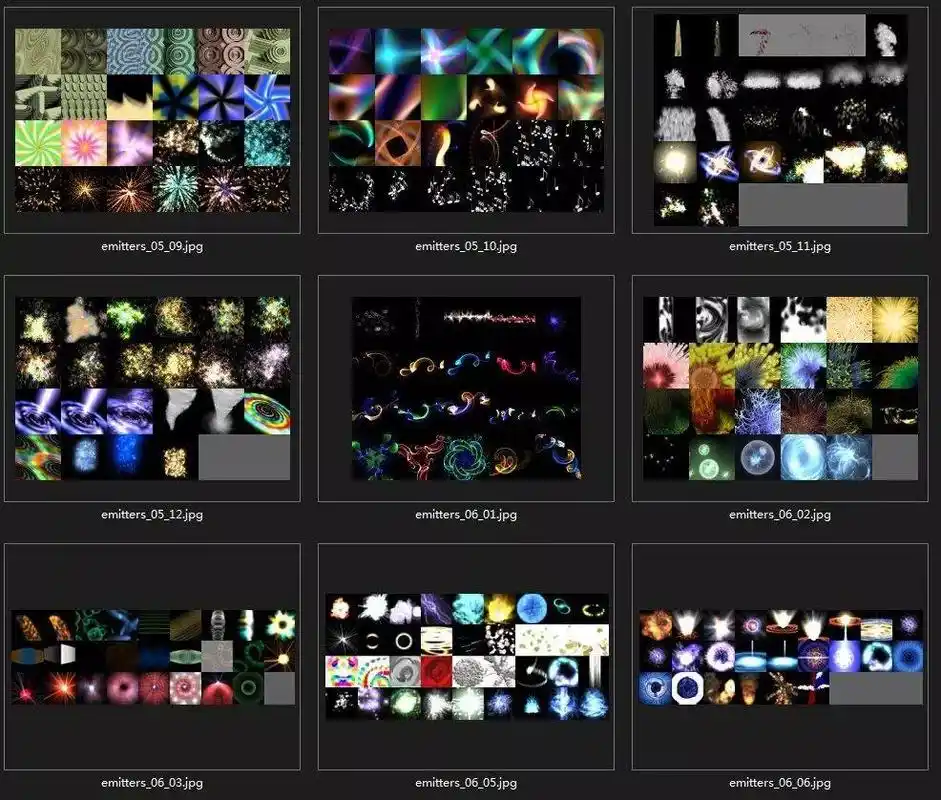Open the emitters_06_02.jpg thumbnail
The height and width of the screenshot is (800, 941).
pos(781,388)
